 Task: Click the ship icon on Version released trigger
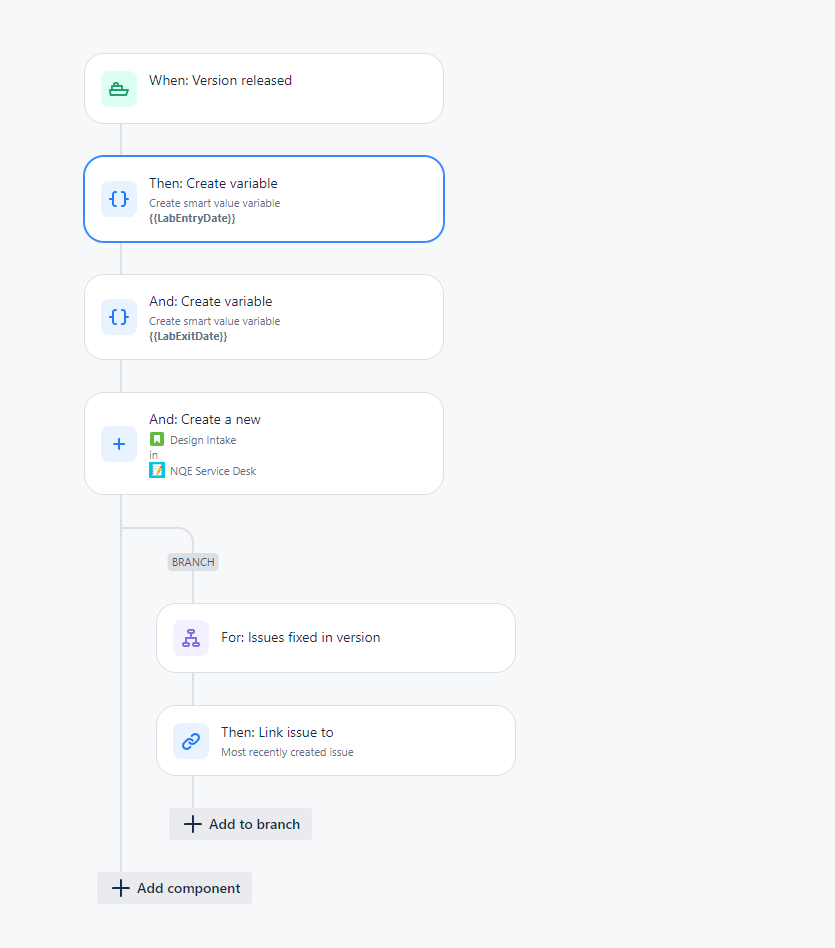118,88
